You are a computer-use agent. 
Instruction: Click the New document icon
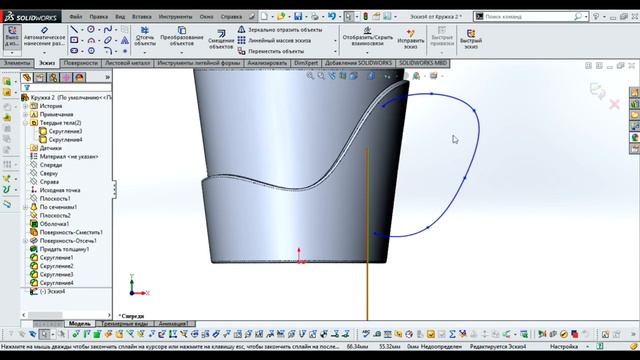click(264, 16)
